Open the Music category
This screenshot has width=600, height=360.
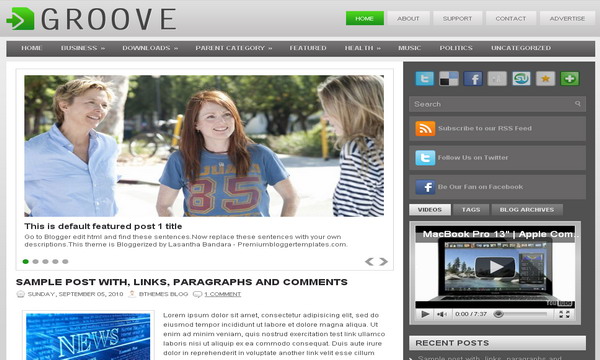409,48
